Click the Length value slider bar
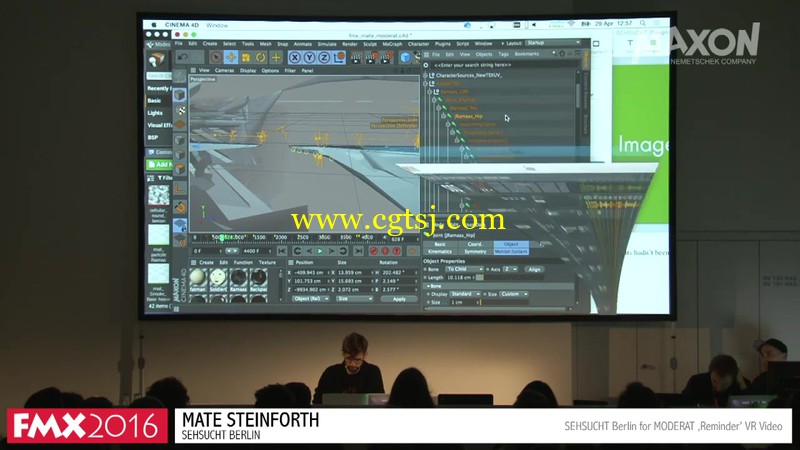 click(509, 278)
